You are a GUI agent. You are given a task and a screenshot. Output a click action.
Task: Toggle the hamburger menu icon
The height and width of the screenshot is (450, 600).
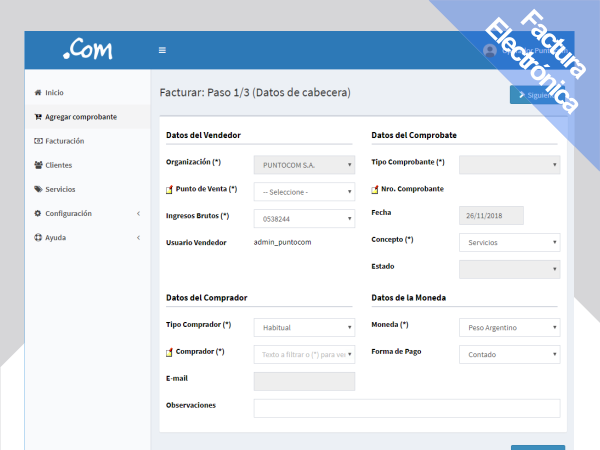pos(162,50)
